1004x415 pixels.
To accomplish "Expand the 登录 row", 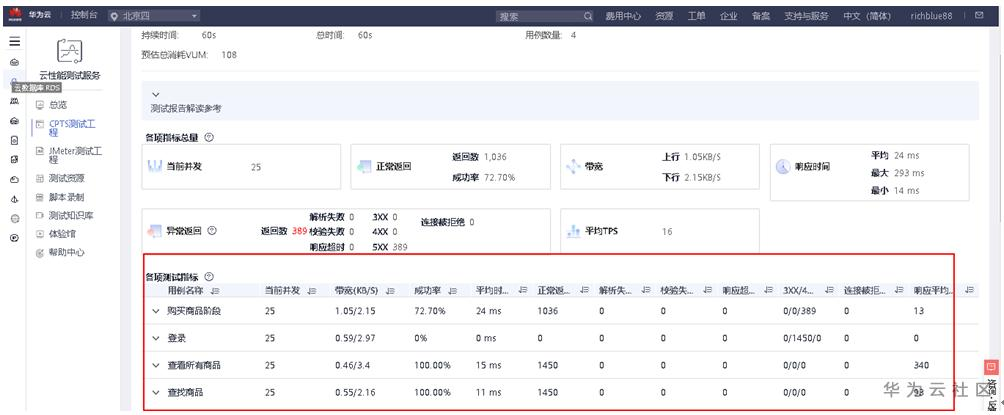I will pos(156,338).
